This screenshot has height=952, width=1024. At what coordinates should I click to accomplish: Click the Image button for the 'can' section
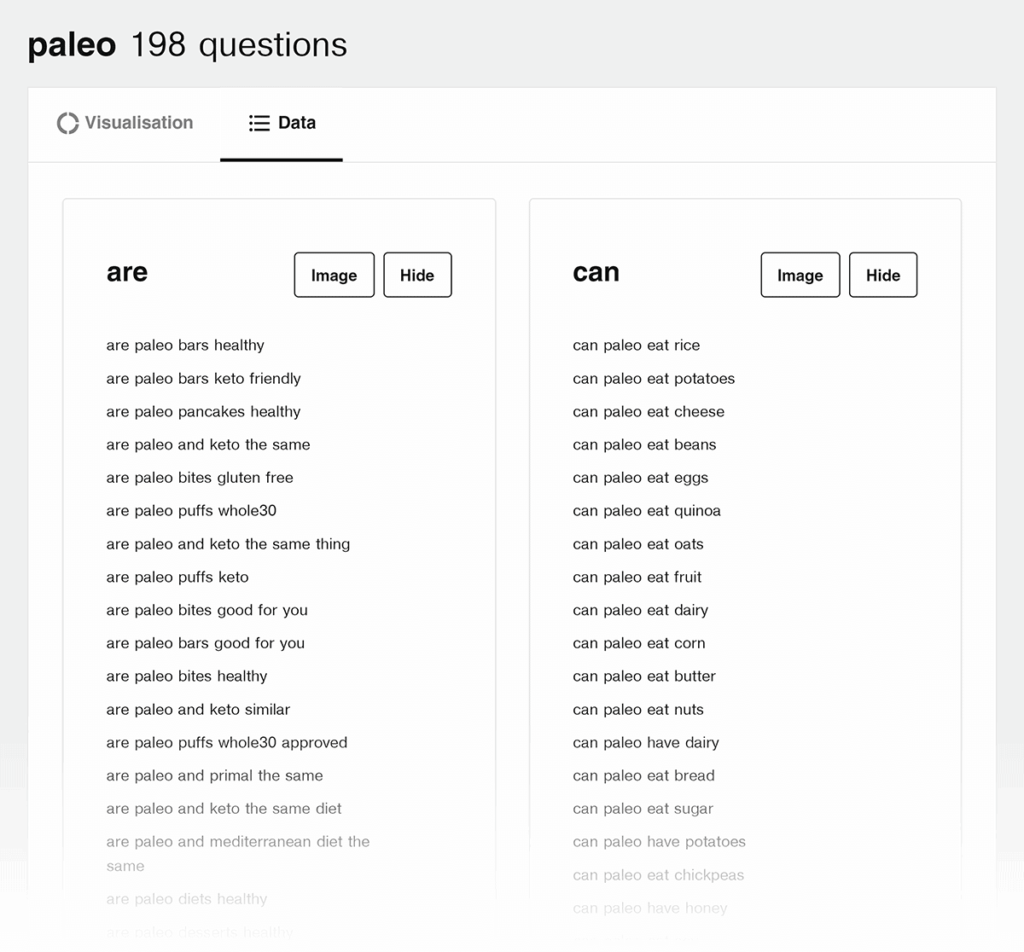[800, 274]
